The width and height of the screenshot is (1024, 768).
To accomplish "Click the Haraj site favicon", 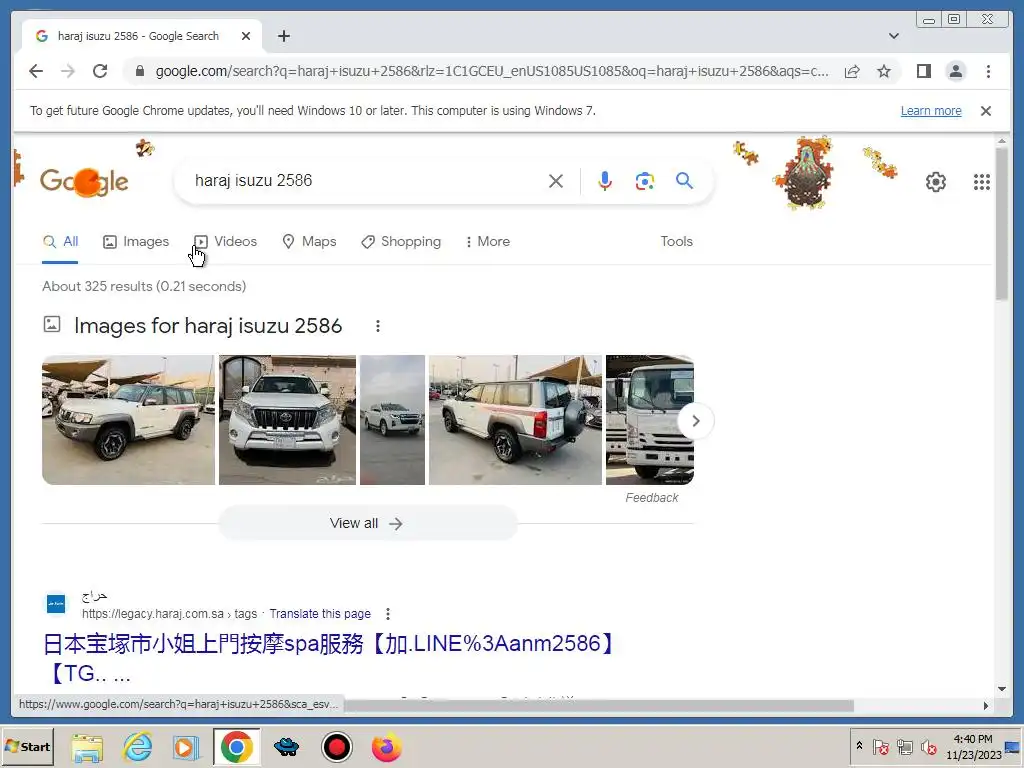I will tap(56, 604).
